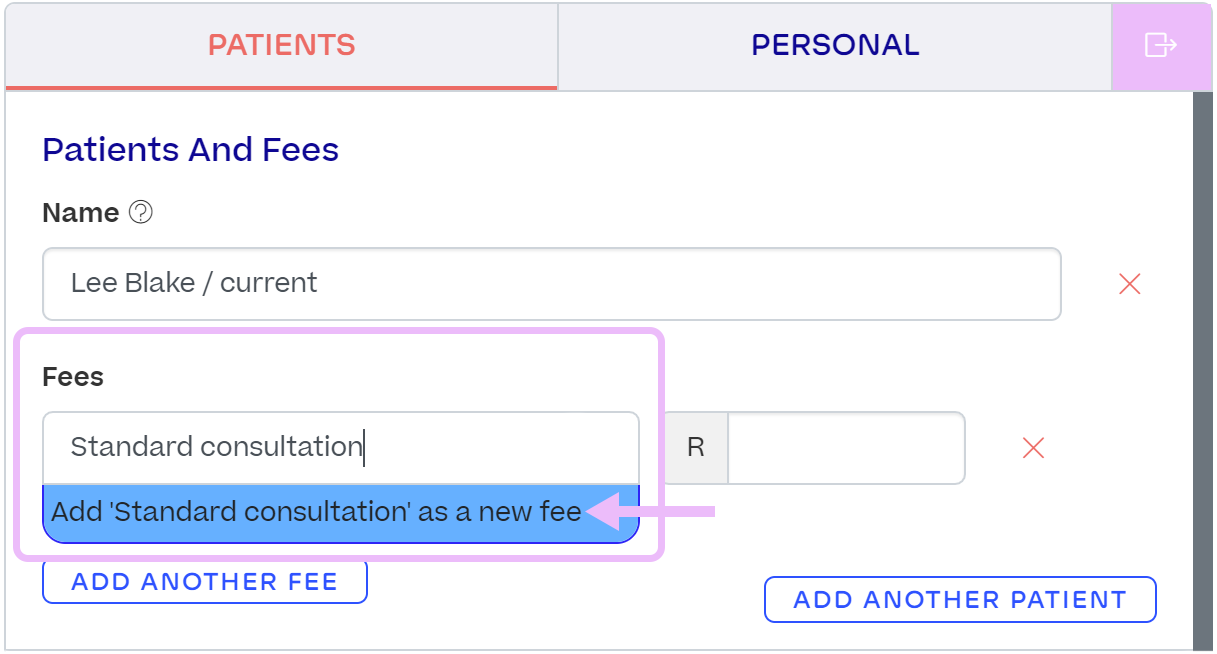Open the help tooltip icon beside Name

click(141, 213)
